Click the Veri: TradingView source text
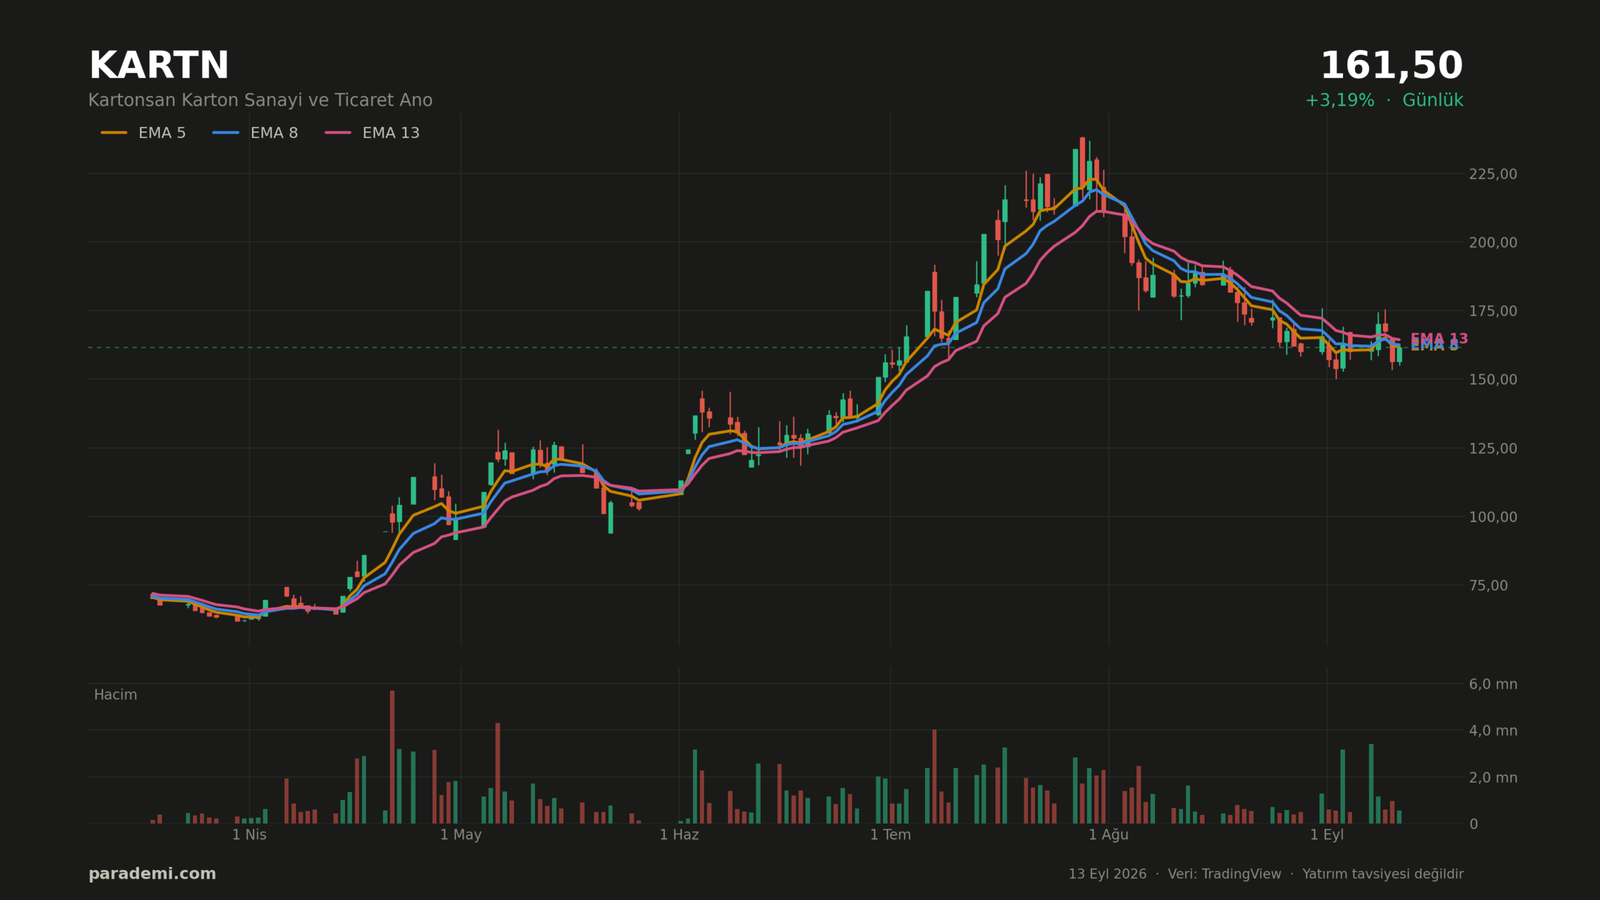Viewport: 1600px width, 900px height. (1224, 874)
